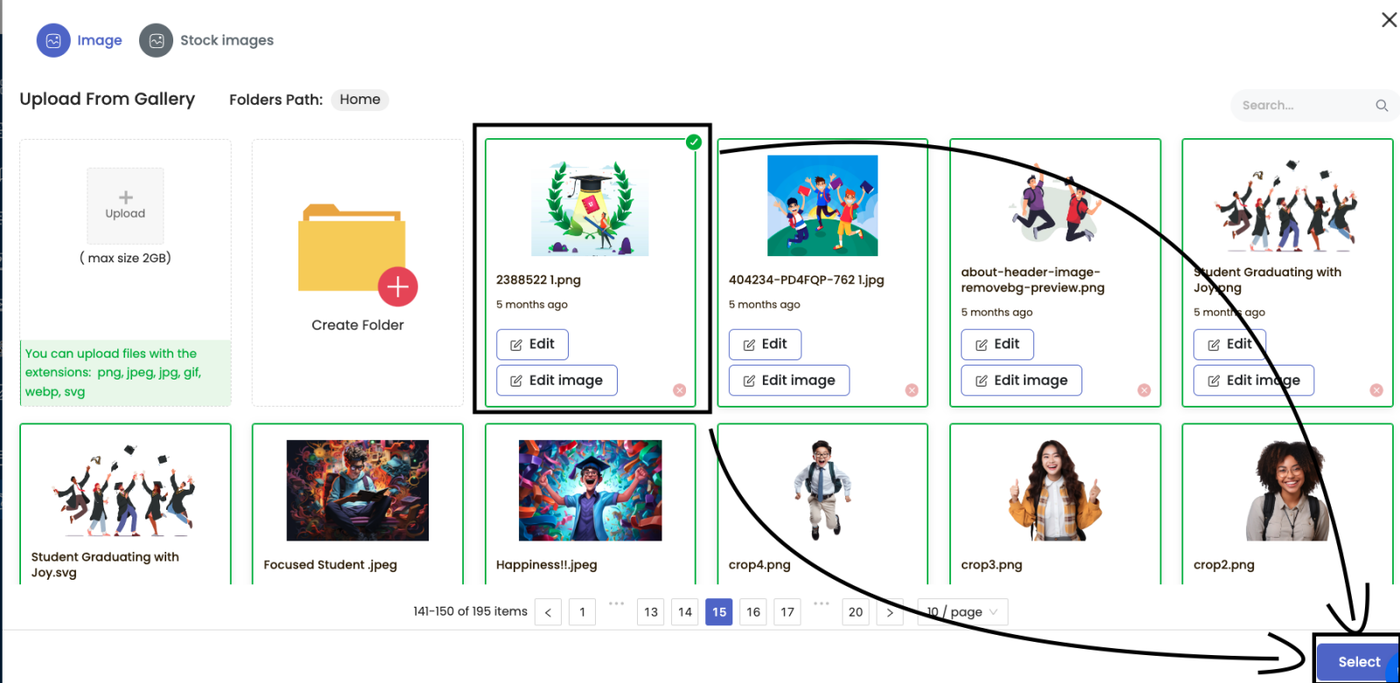The width and height of the screenshot is (1400, 683).
Task: Go to previous page with left chevron
Action: click(x=548, y=612)
